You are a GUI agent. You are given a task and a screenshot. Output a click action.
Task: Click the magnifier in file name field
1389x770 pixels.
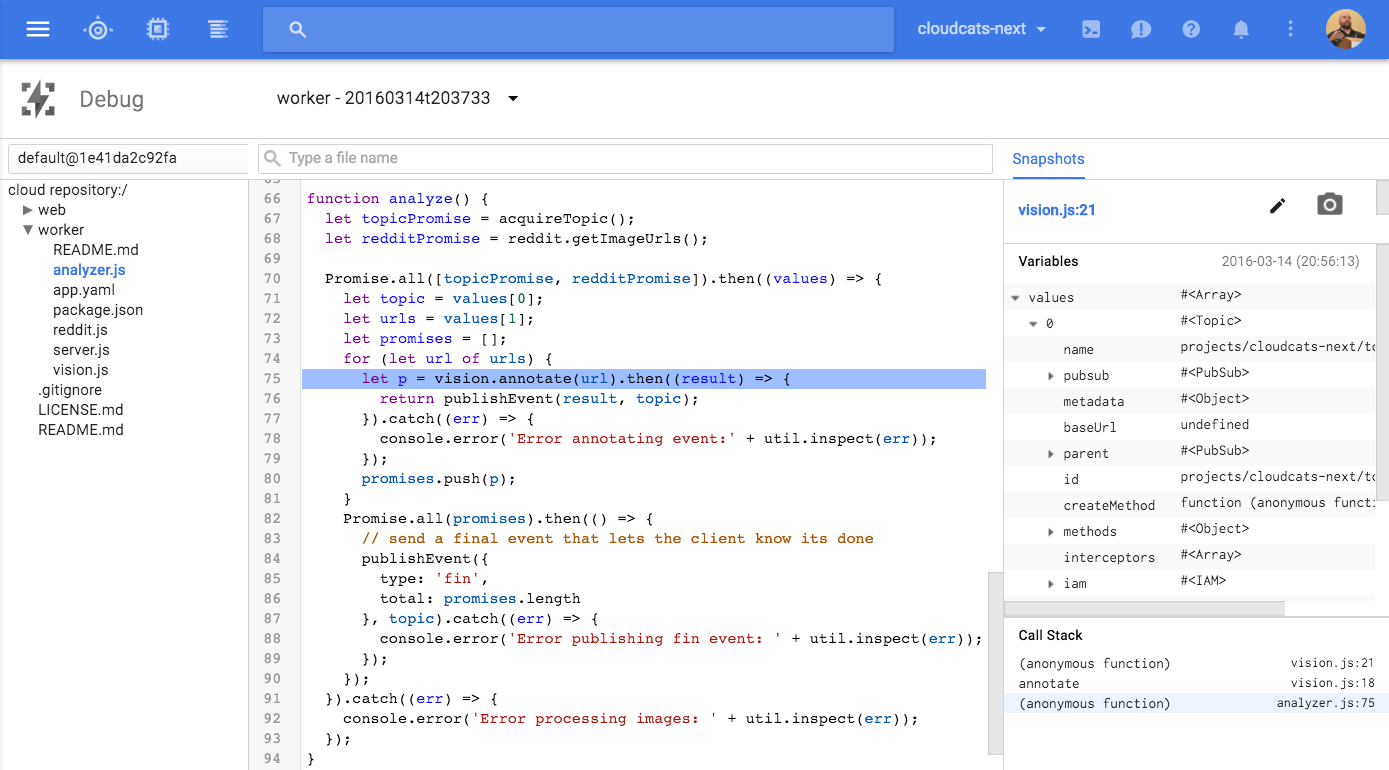(273, 158)
